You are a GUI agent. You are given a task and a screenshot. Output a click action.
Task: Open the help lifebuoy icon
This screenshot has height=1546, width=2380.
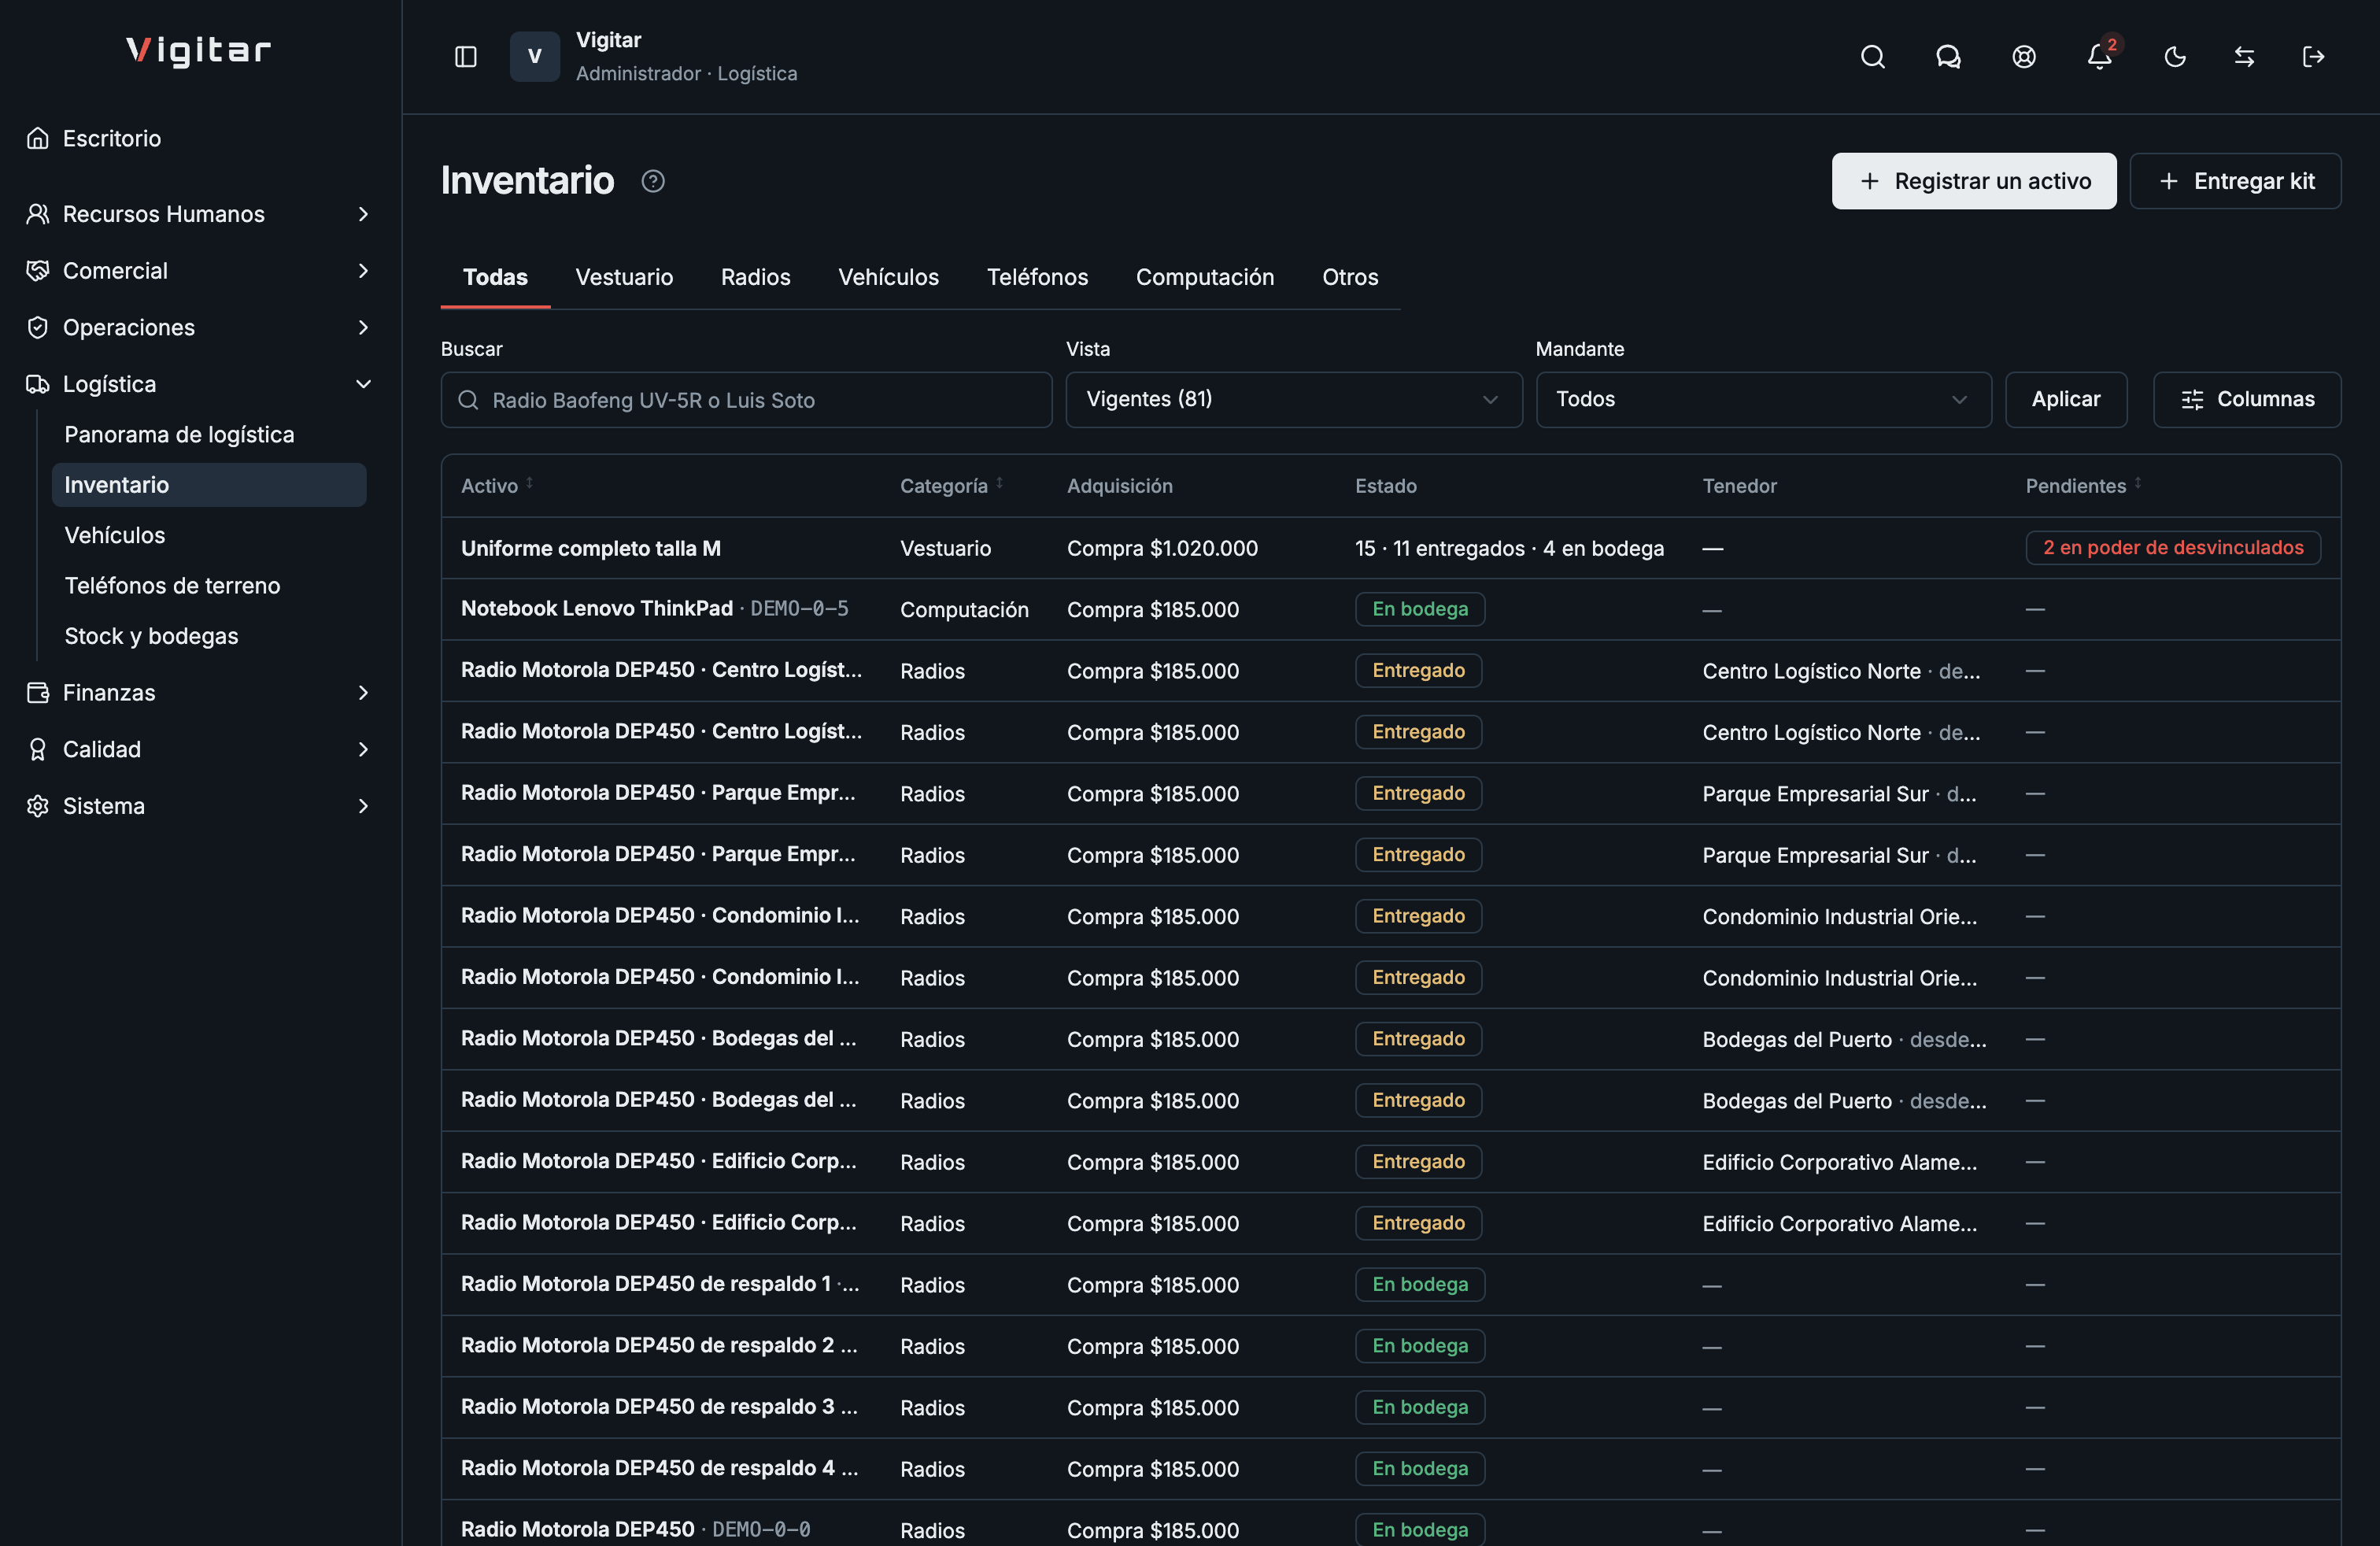[2023, 57]
